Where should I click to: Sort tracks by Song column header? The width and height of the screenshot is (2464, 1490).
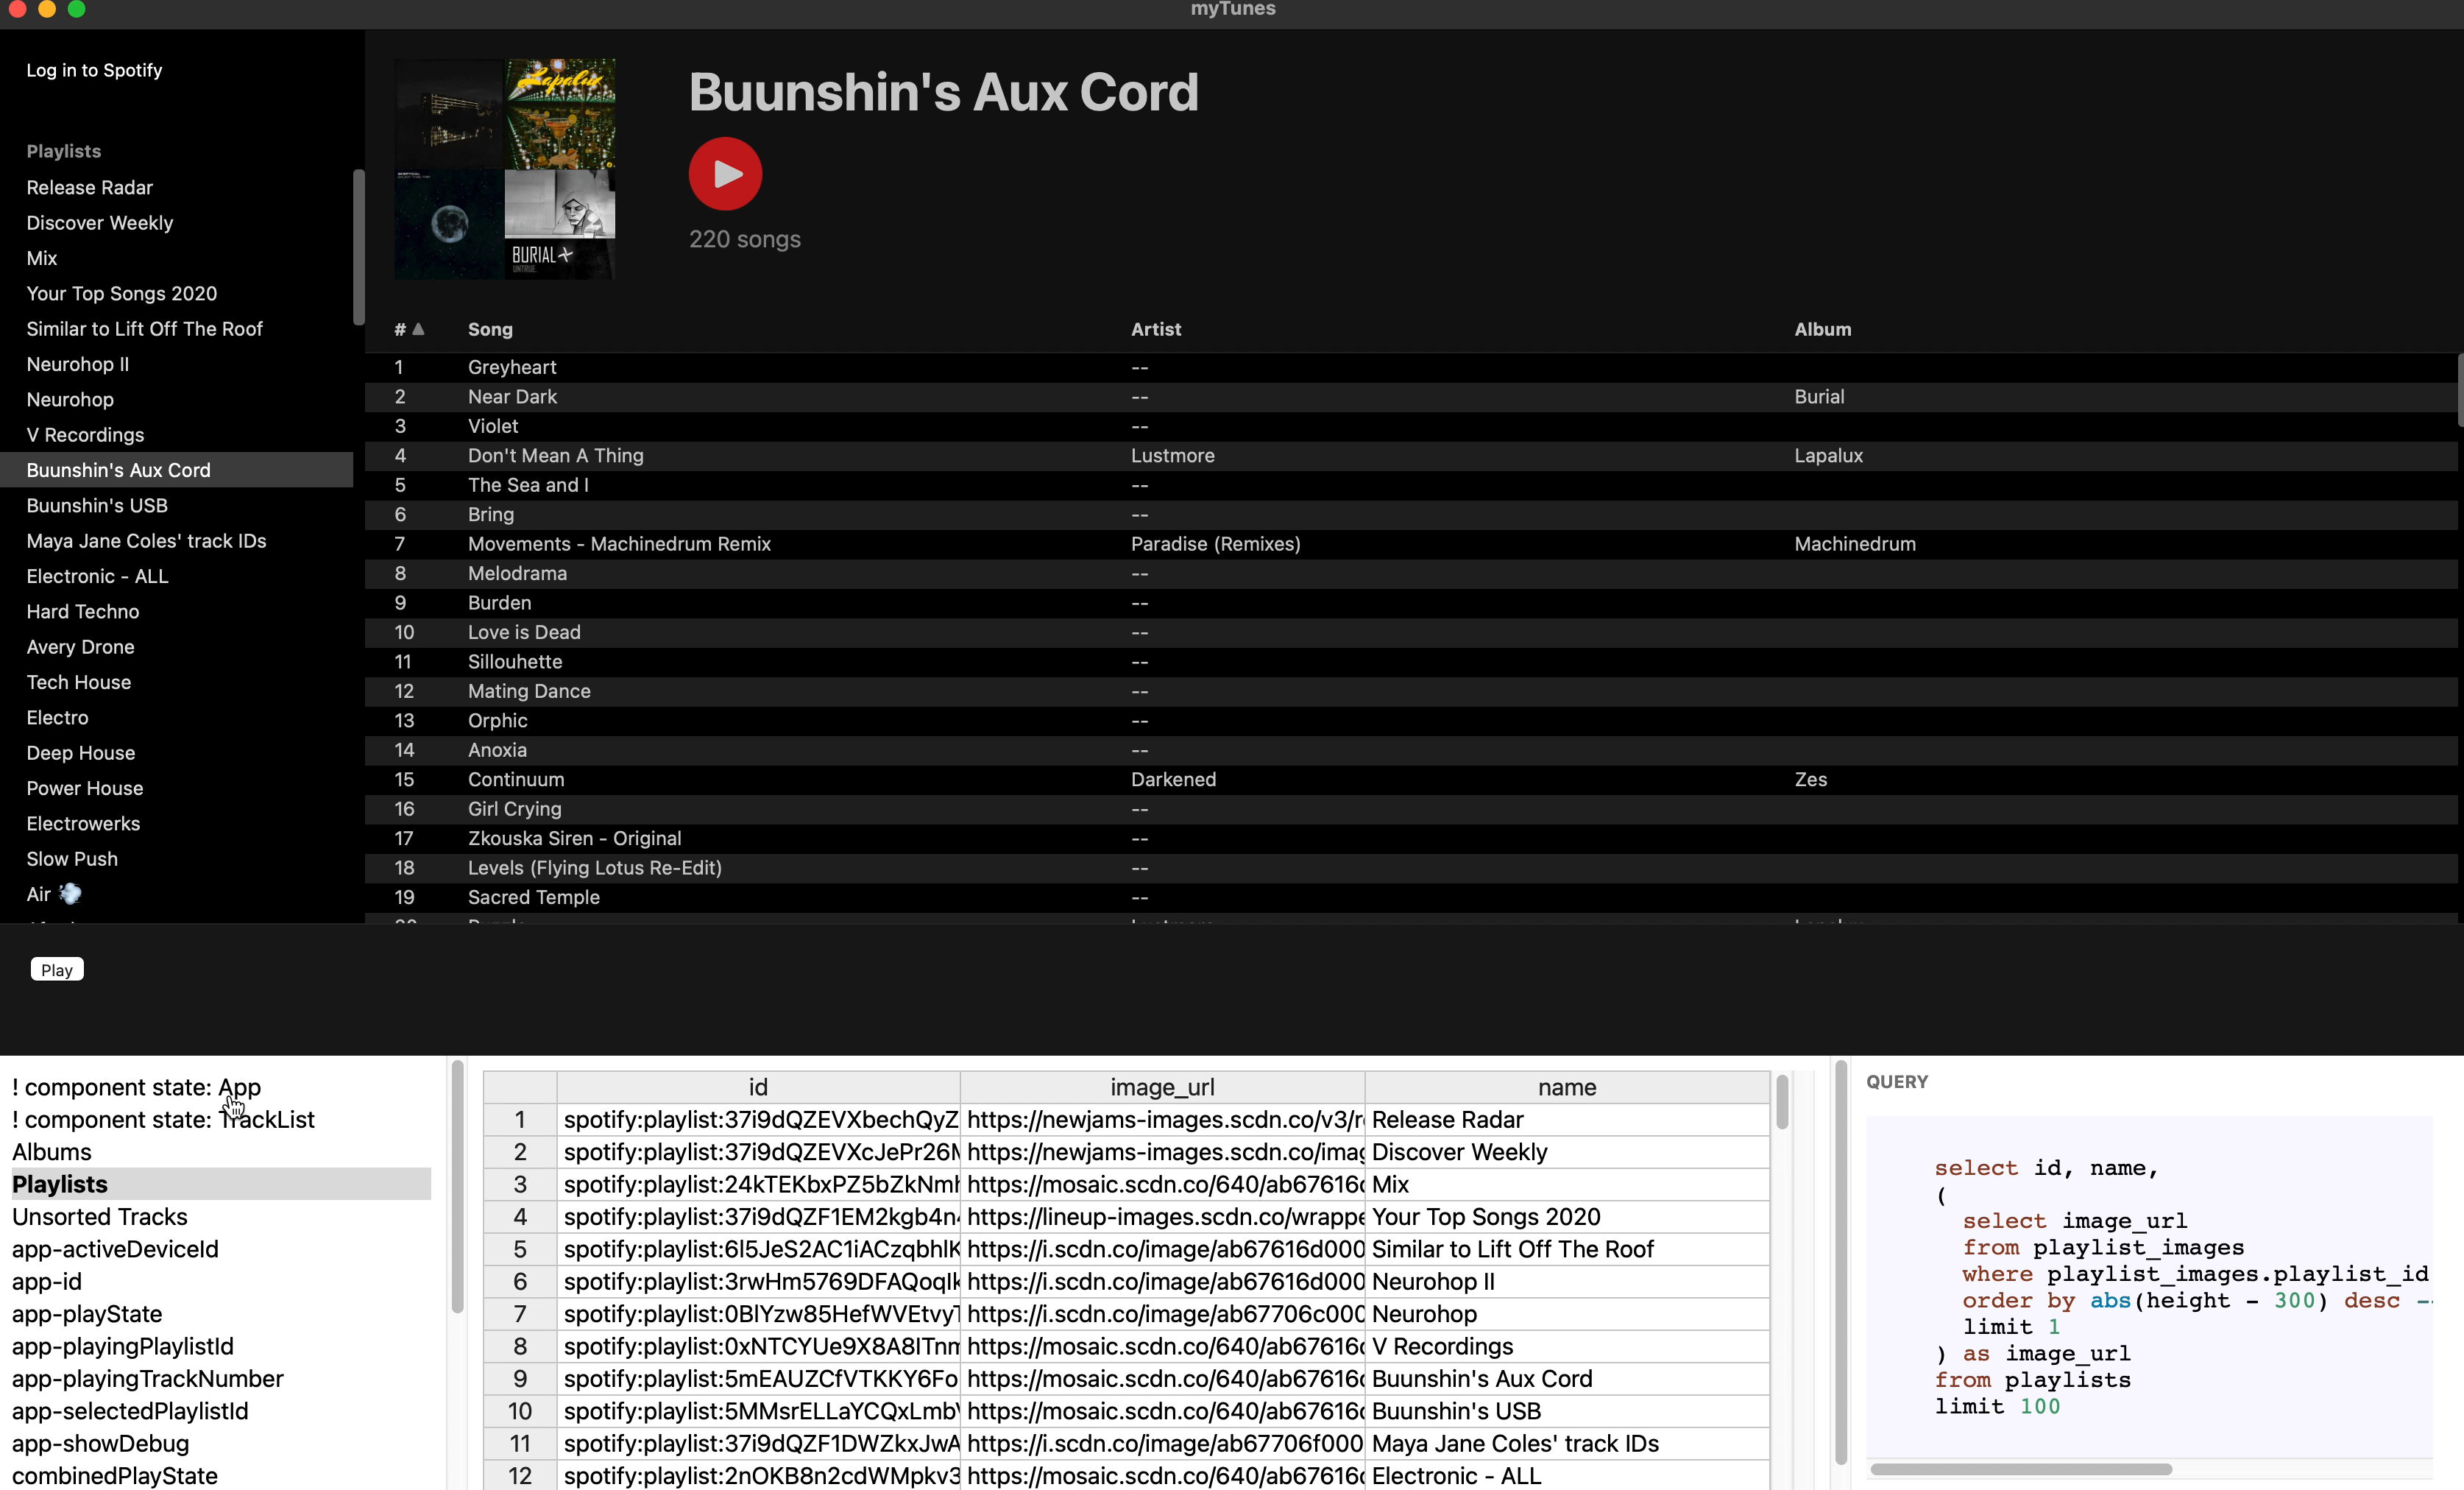click(490, 329)
